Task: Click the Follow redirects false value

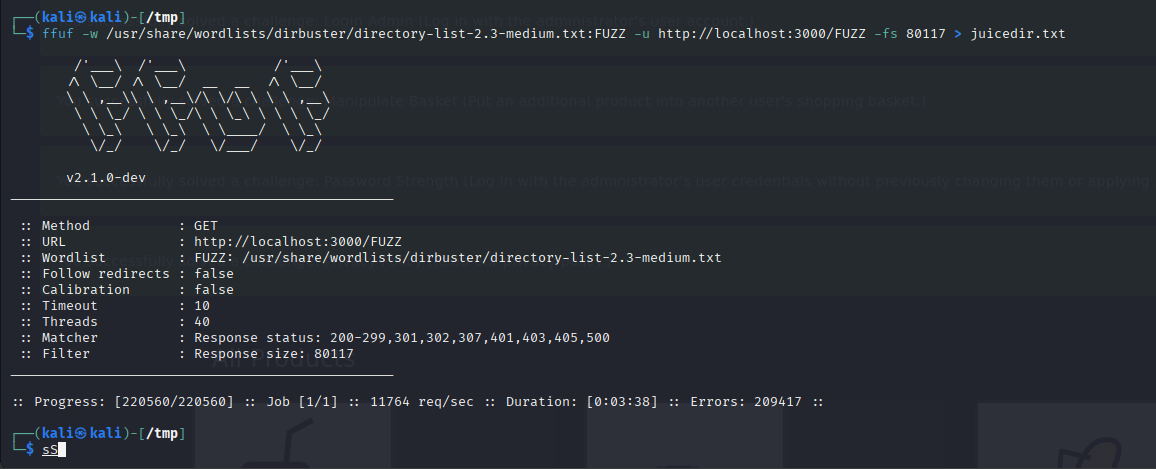Action: pyautogui.click(x=214, y=274)
